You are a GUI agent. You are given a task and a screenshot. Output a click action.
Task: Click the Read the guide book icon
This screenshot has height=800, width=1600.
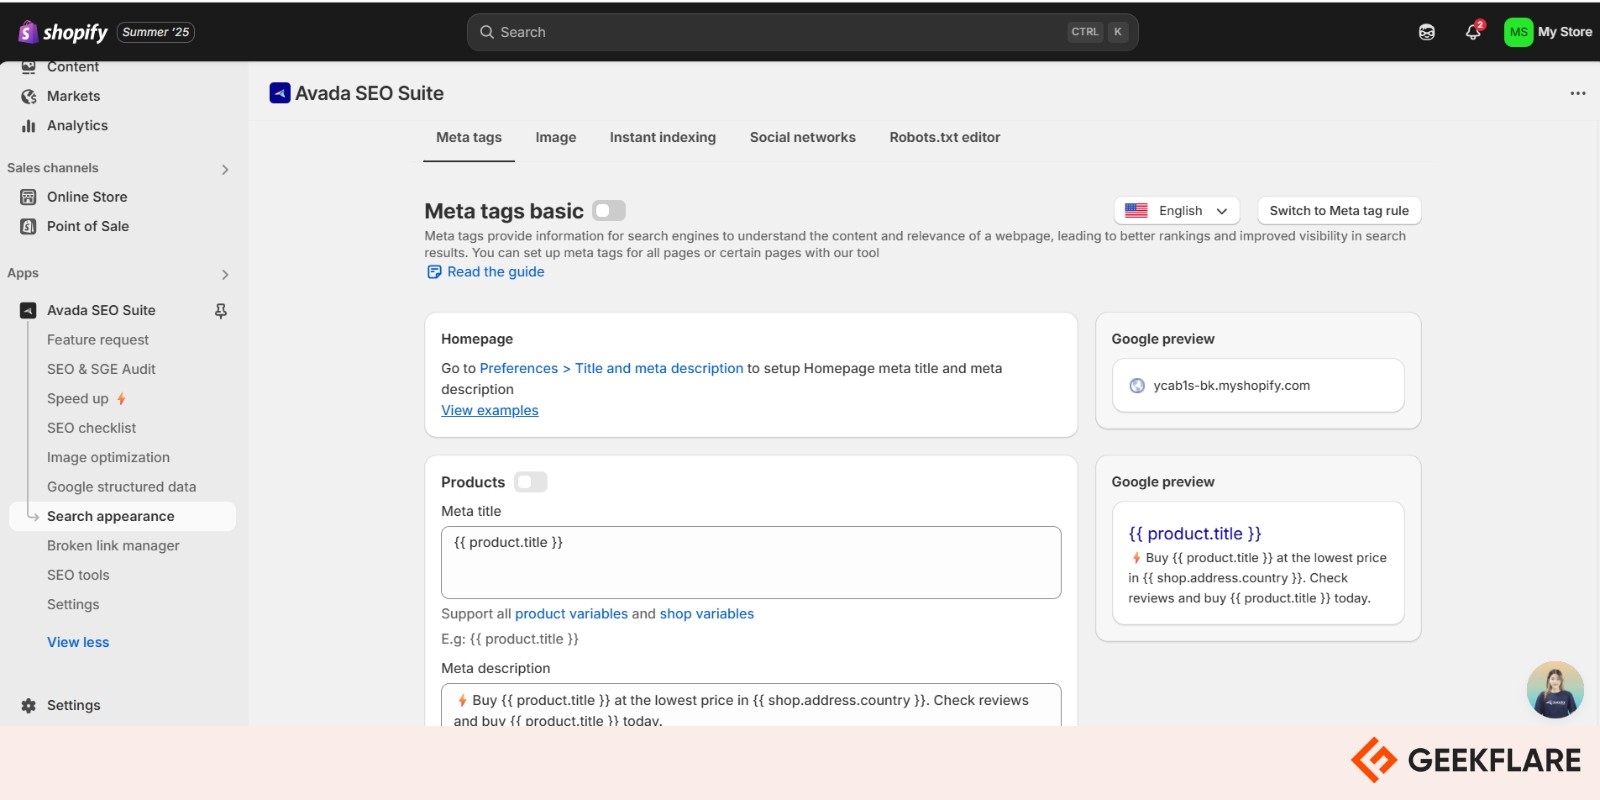(434, 272)
